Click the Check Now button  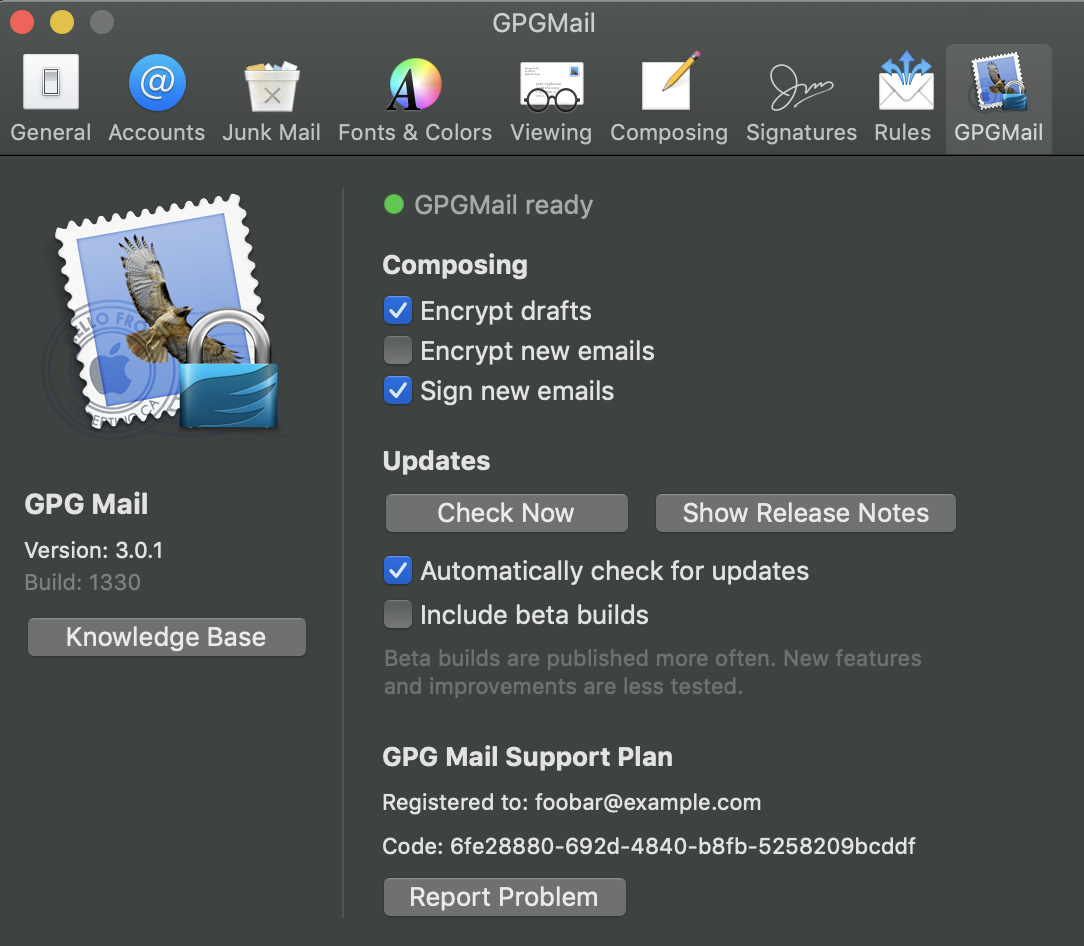click(506, 513)
